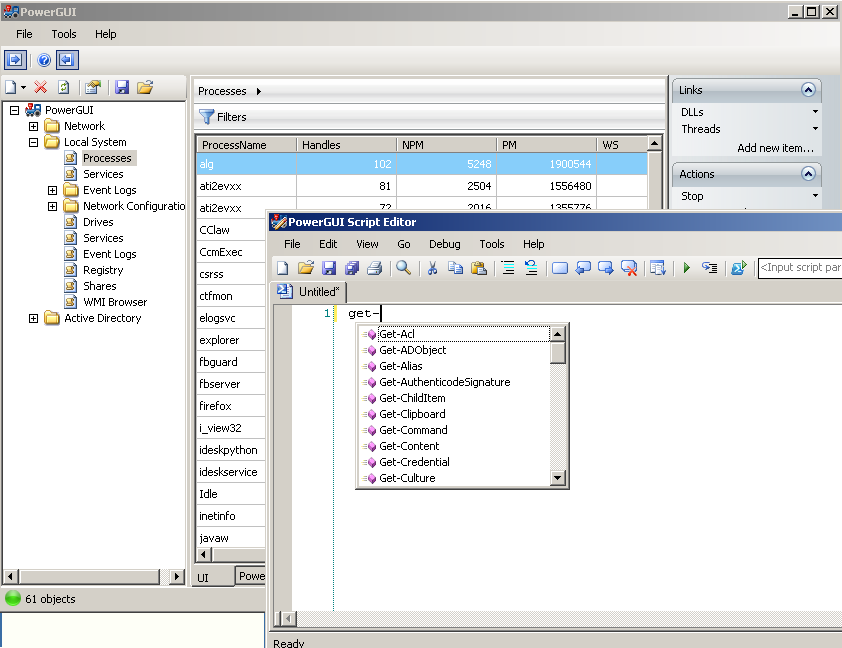The height and width of the screenshot is (648, 842).
Task: Click the window list icon in Script Editor toolbar
Action: click(658, 267)
